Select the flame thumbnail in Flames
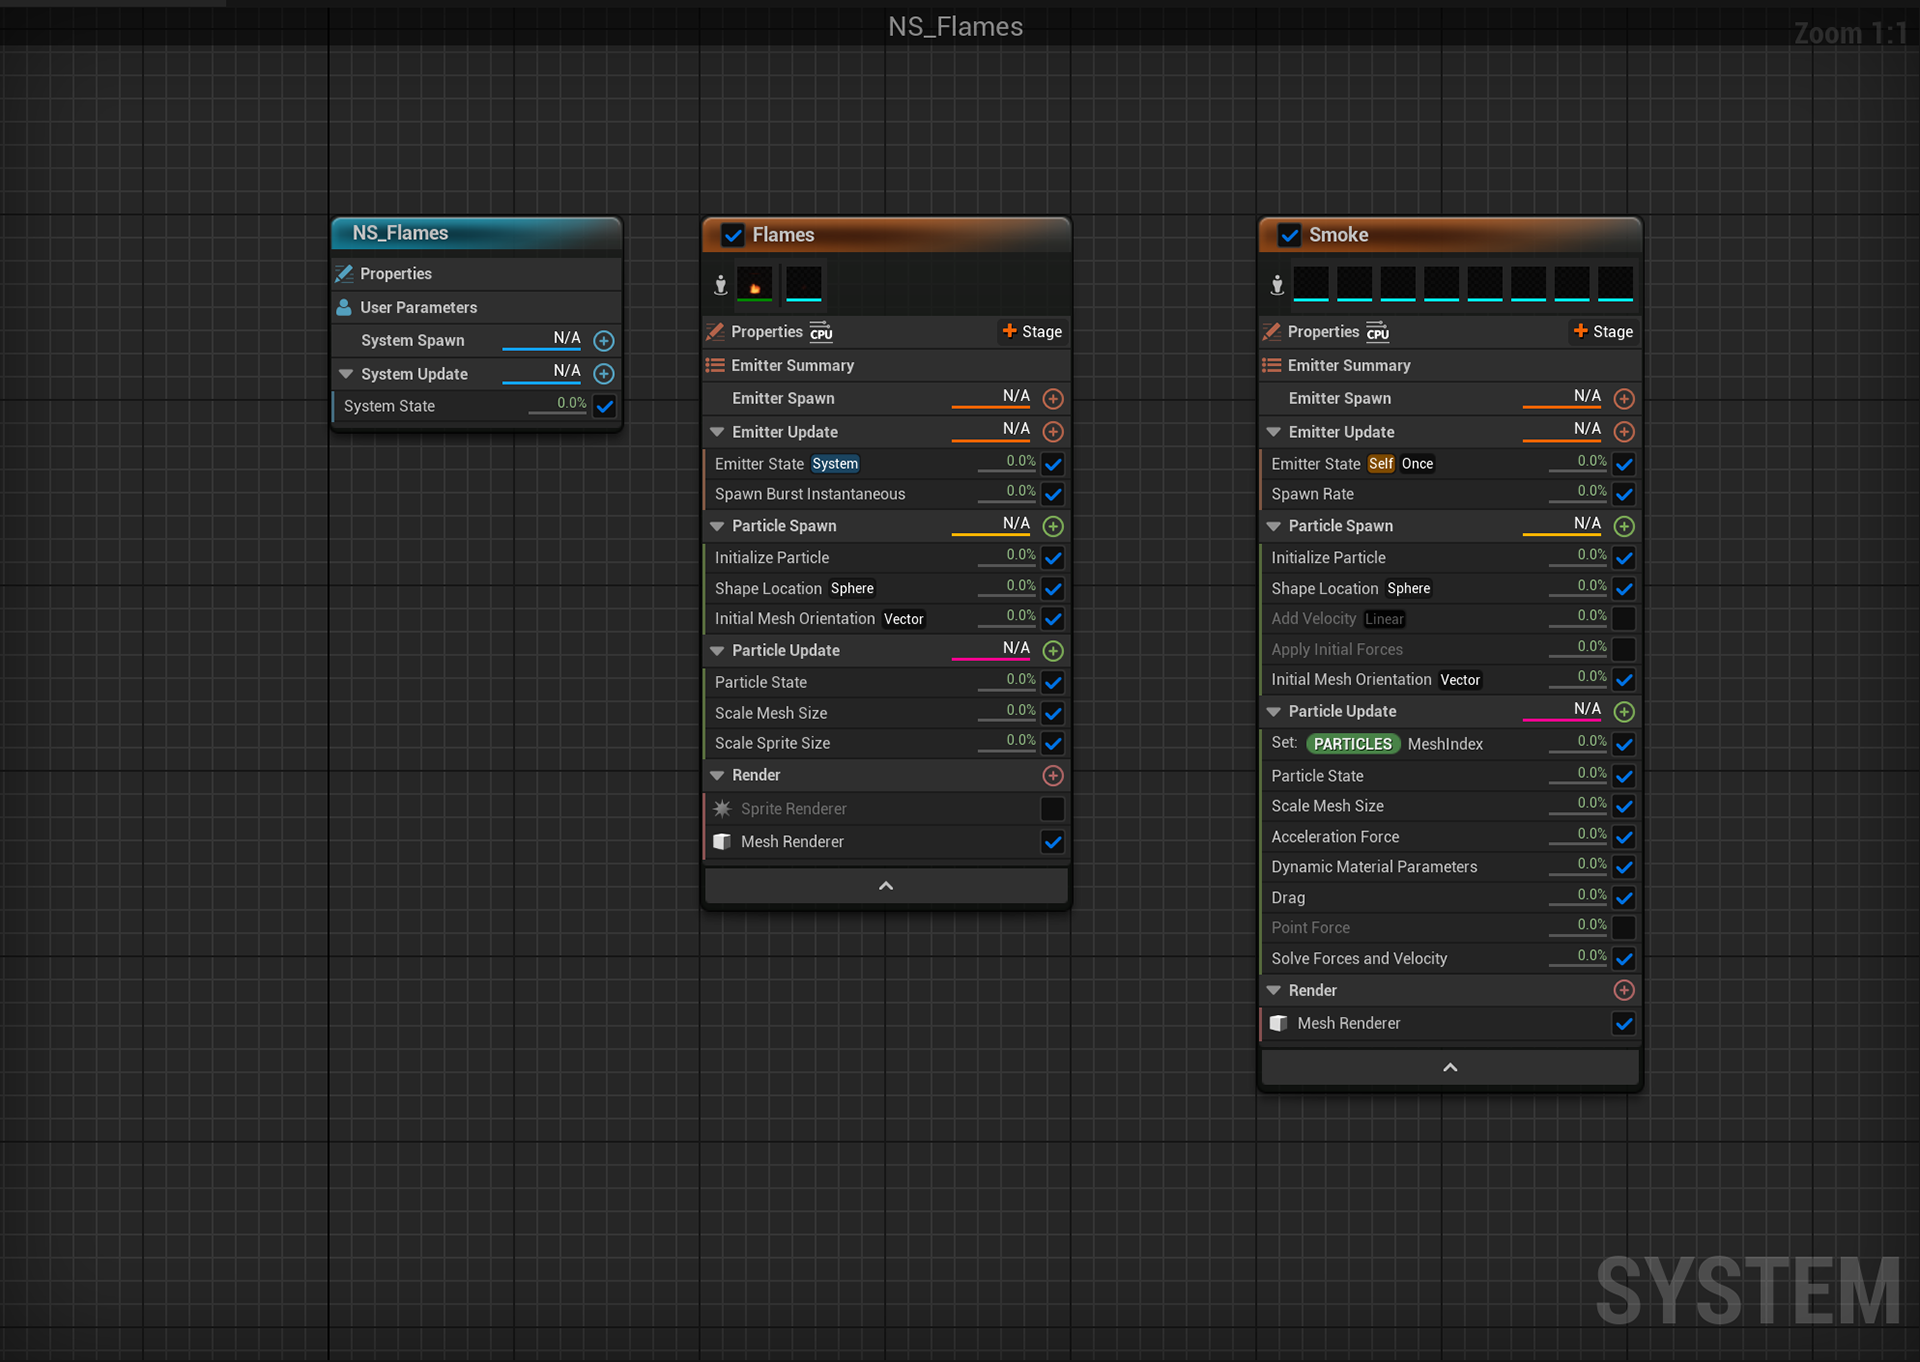The image size is (1920, 1362). pos(755,285)
